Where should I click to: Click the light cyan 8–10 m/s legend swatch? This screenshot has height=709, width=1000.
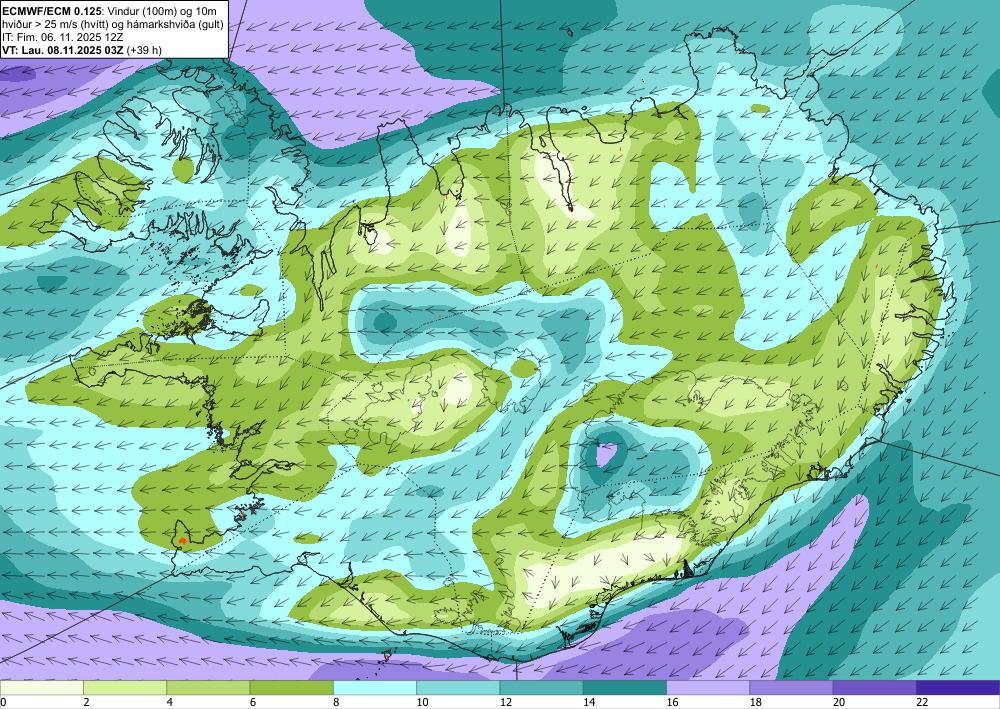(x=375, y=688)
